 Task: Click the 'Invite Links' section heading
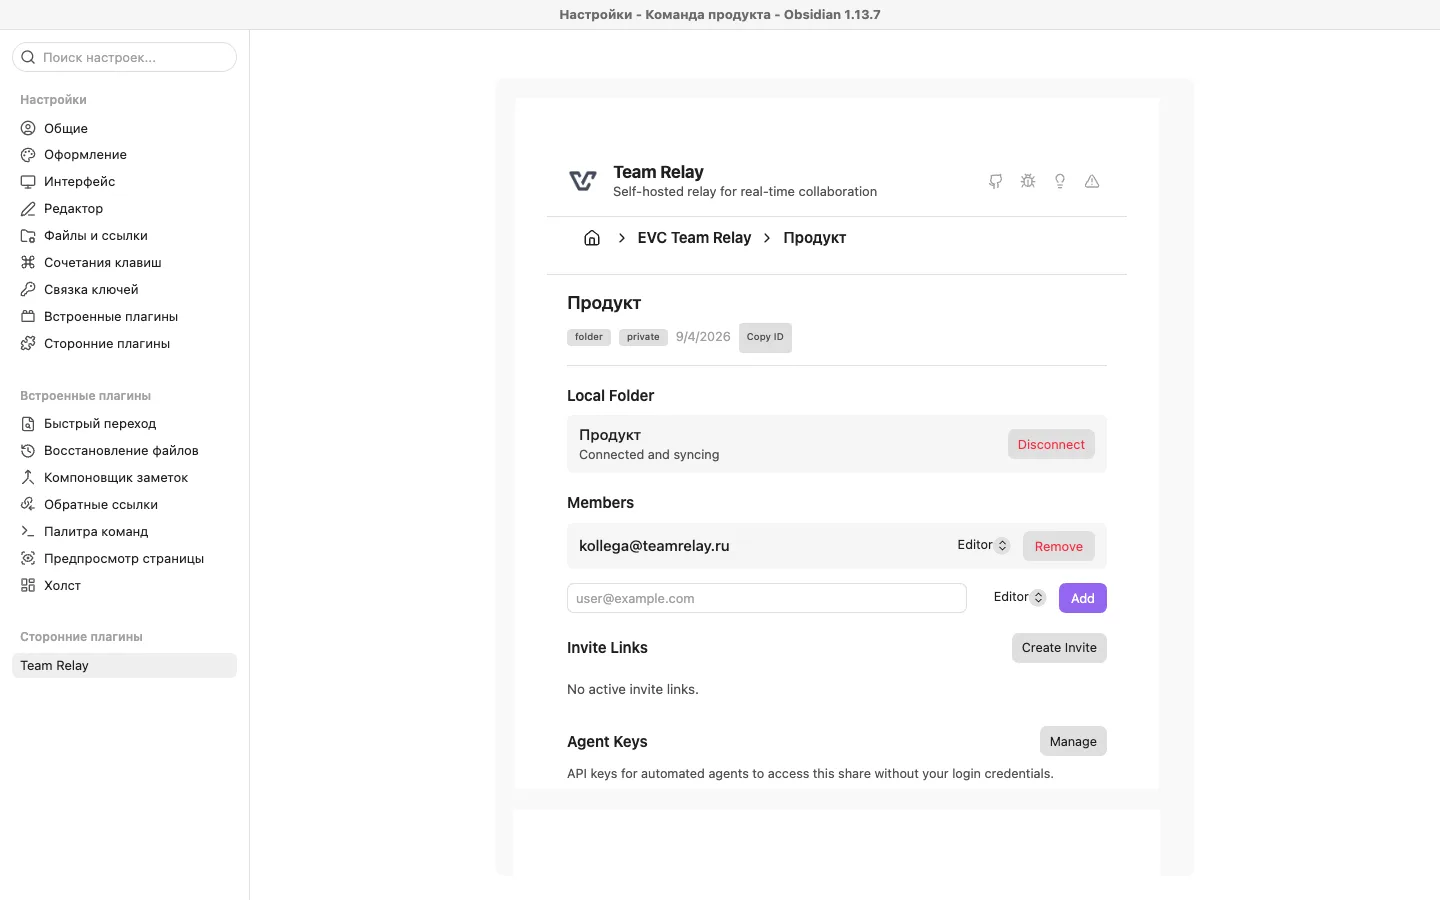pos(607,648)
